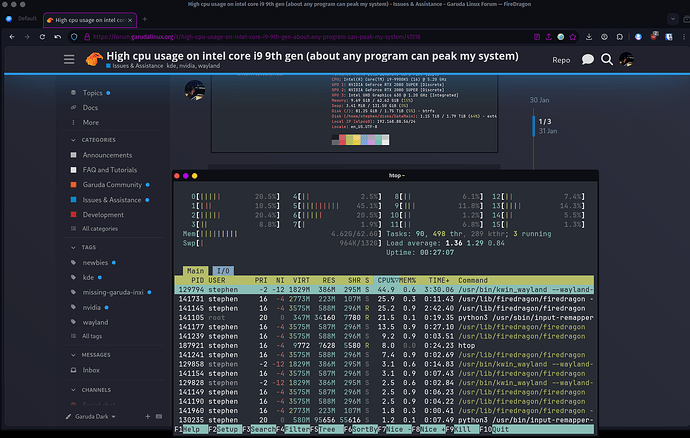Open Issues & Assistance in sidebar
The image size is (690, 438).
[x=110, y=200]
